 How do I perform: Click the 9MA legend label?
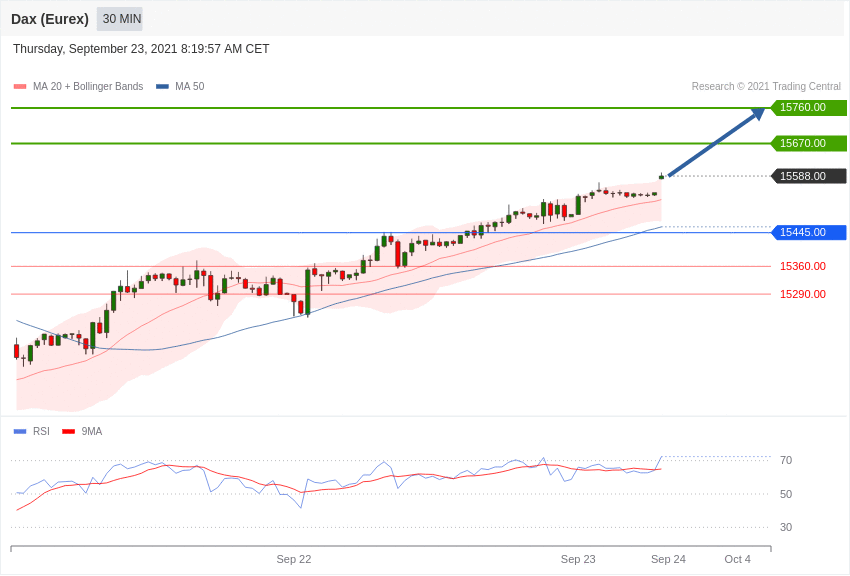coord(92,431)
